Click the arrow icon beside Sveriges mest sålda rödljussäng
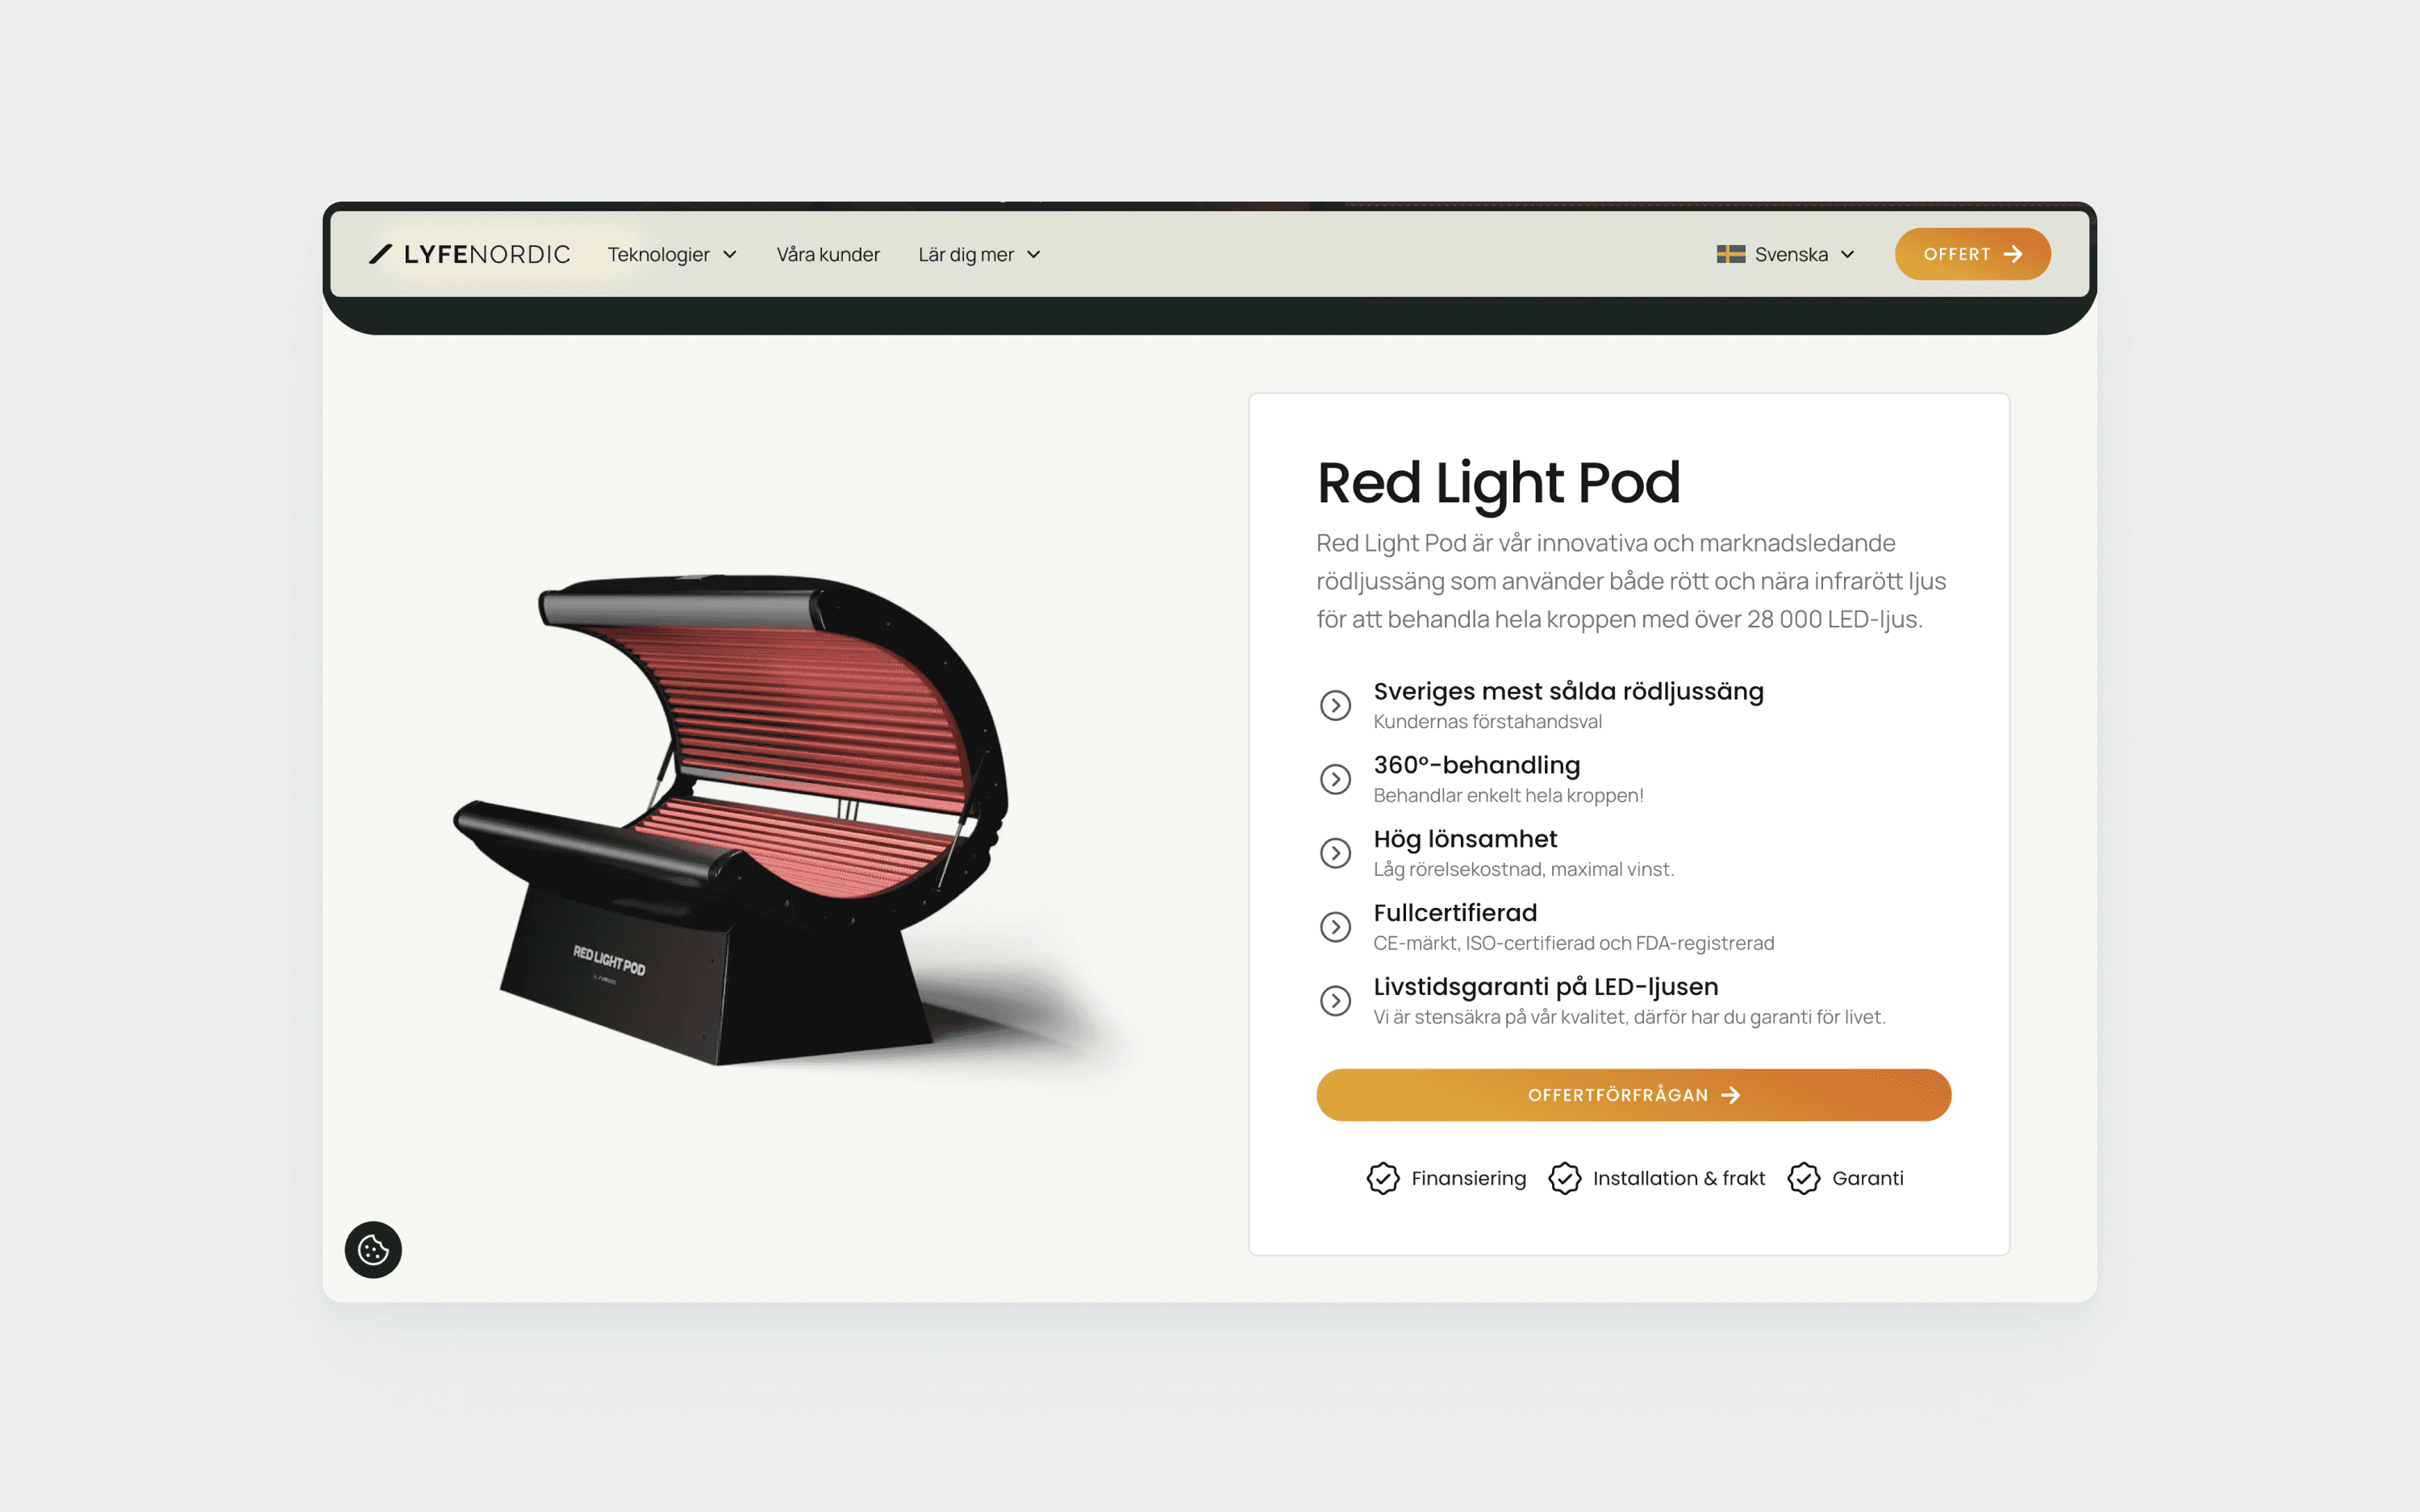Viewport: 2420px width, 1512px height. point(1335,705)
